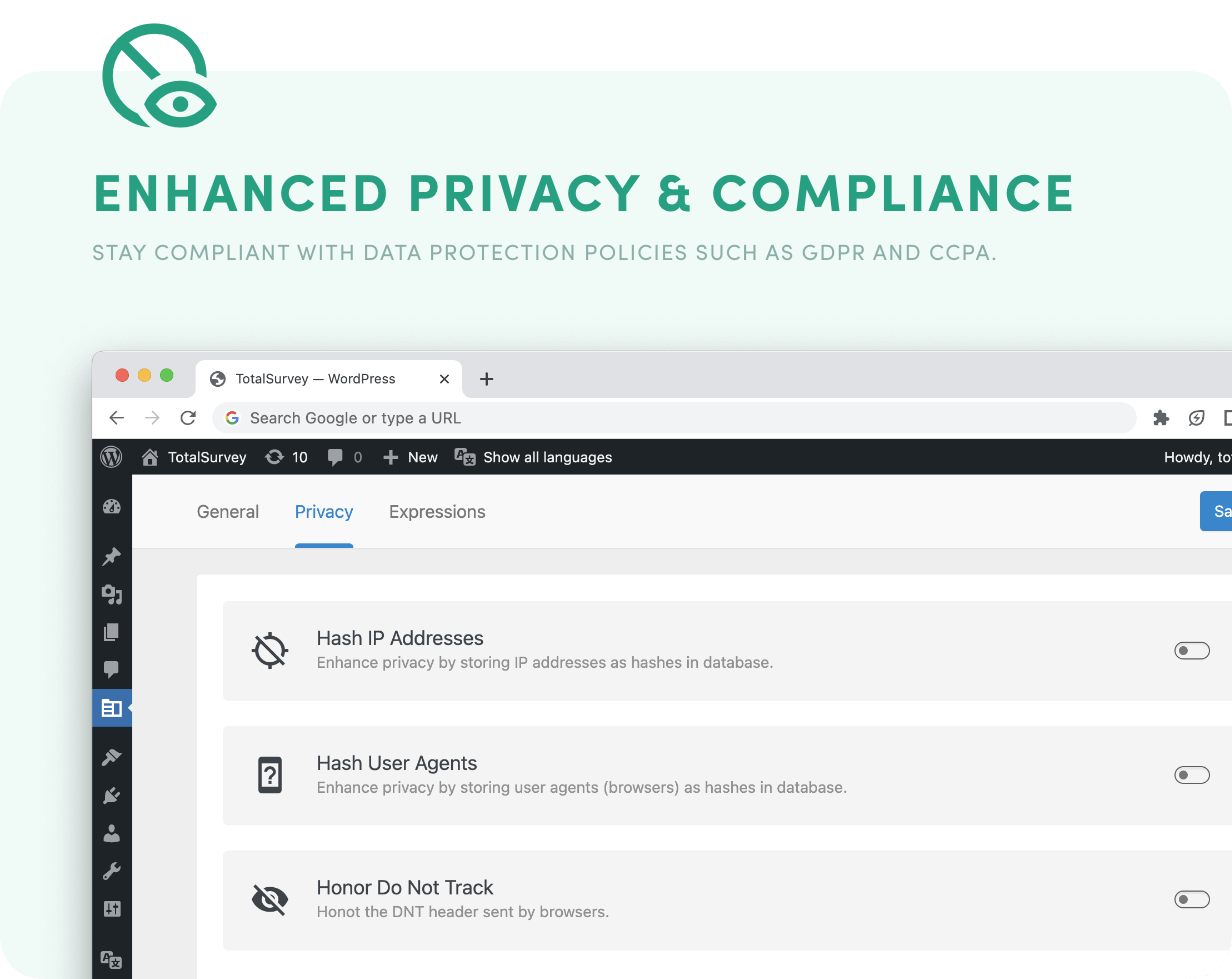Click the browser forward arrow
This screenshot has height=979, width=1232.
click(152, 418)
